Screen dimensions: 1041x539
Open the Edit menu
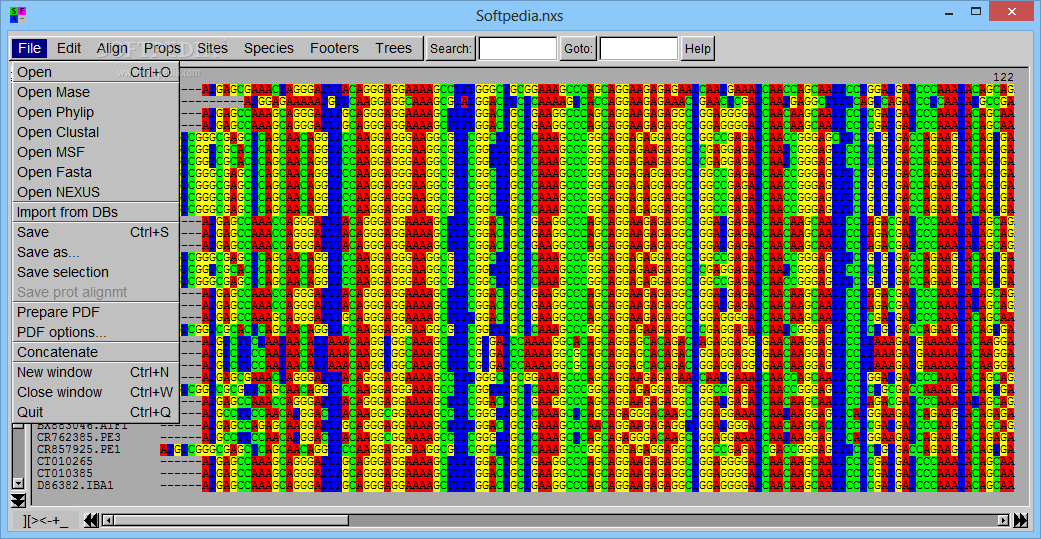pos(69,48)
